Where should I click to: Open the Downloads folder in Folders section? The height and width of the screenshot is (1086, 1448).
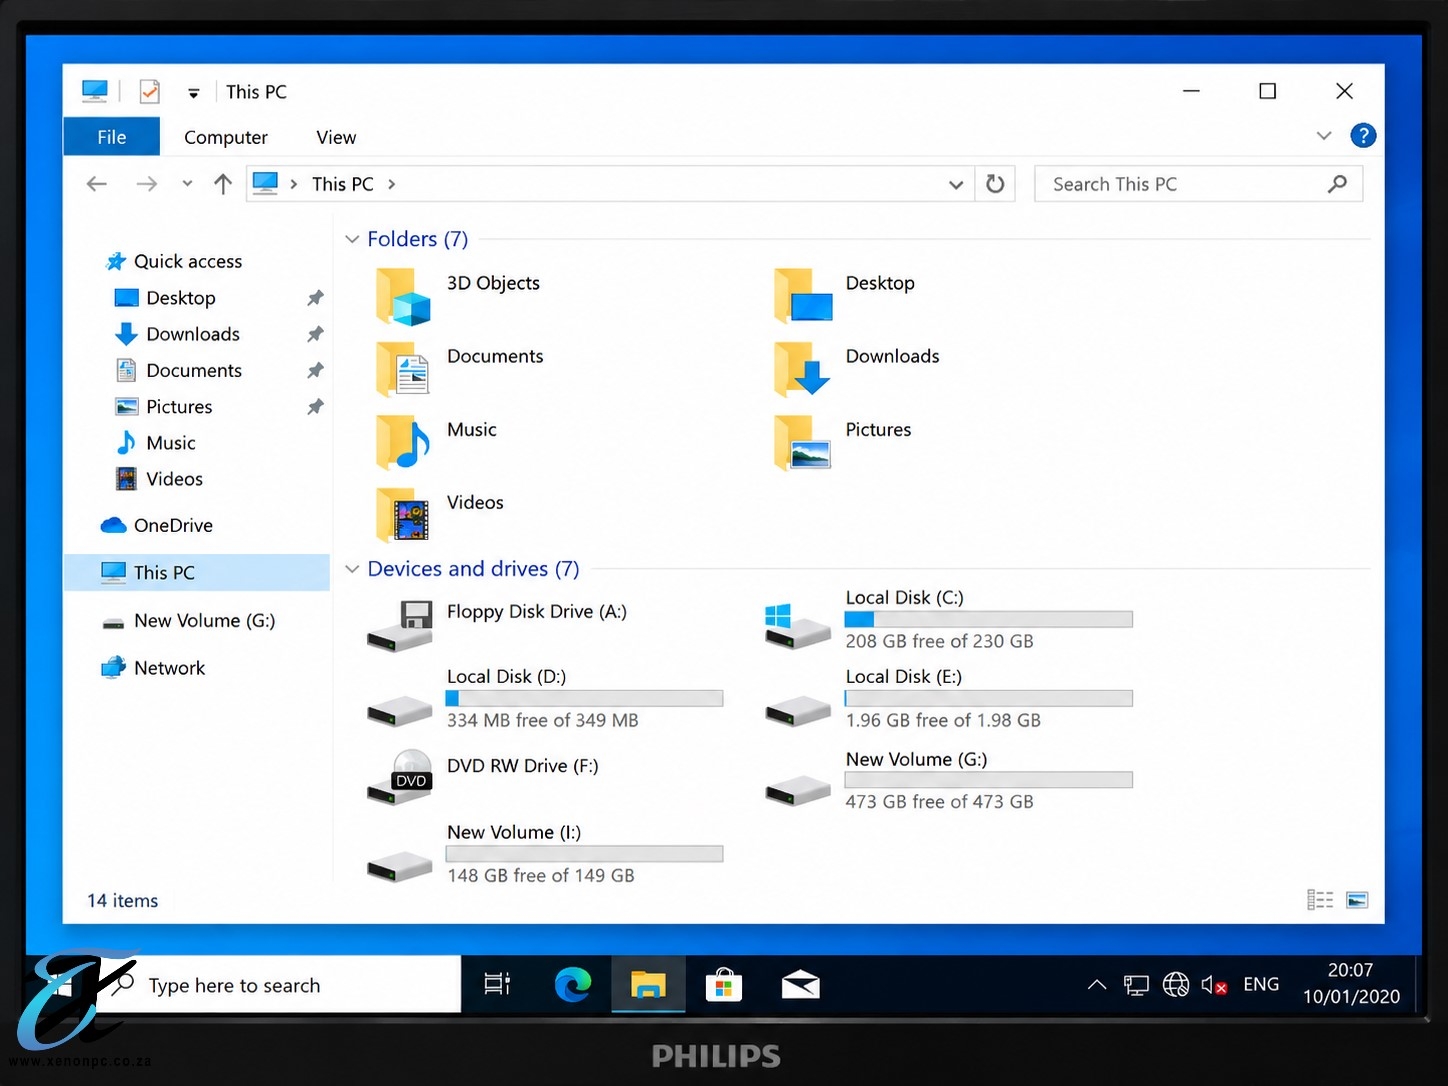pos(803,370)
